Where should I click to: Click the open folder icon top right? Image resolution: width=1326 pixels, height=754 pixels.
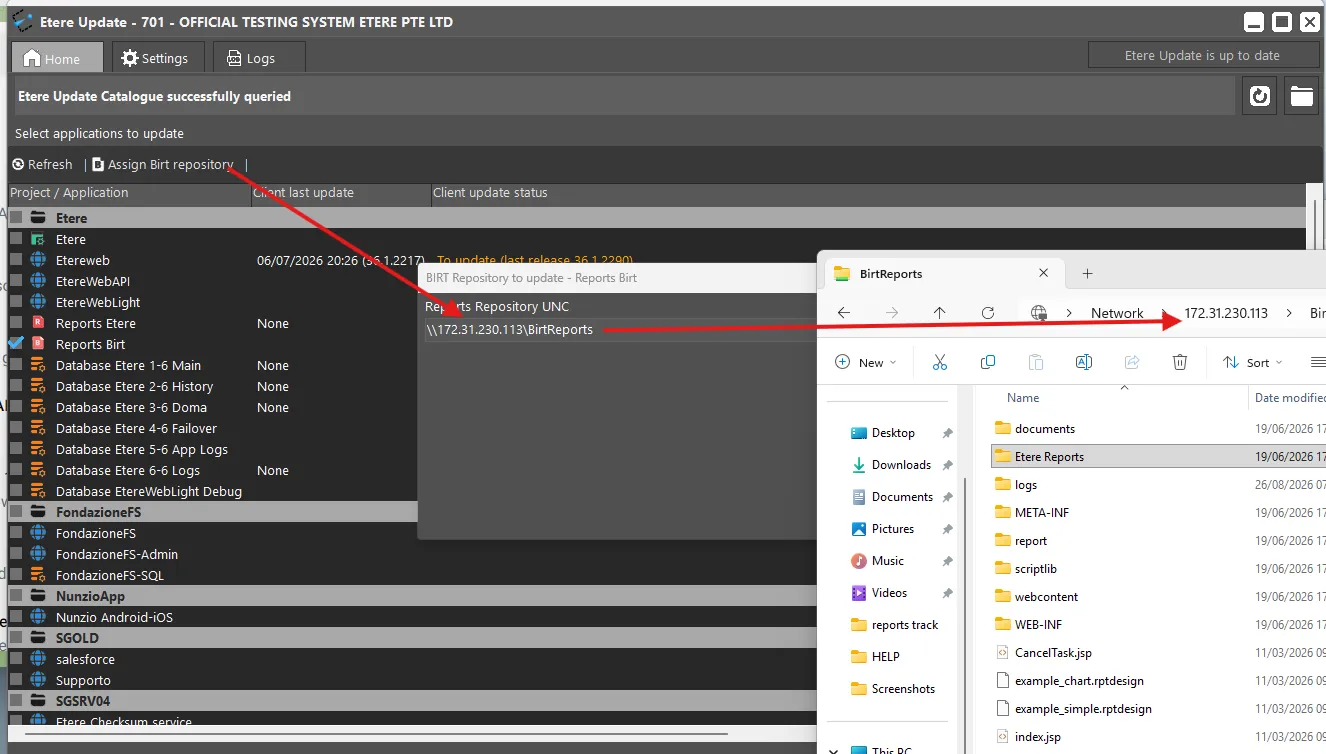point(1301,96)
